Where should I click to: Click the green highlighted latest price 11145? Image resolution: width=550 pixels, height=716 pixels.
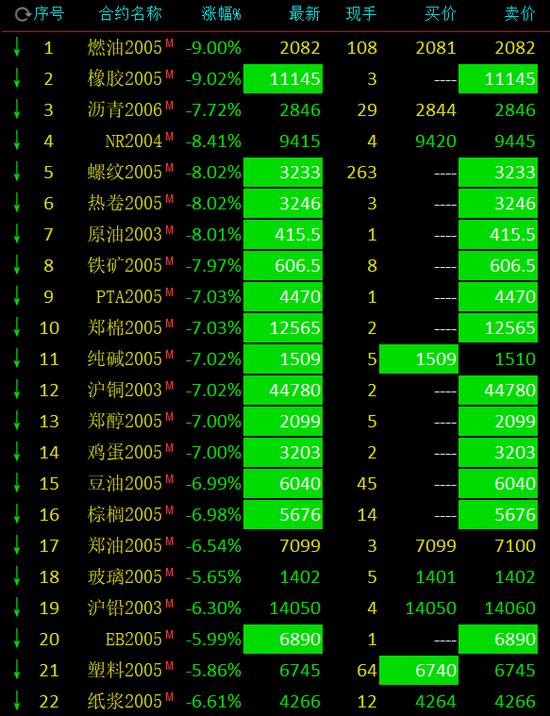(x=283, y=79)
